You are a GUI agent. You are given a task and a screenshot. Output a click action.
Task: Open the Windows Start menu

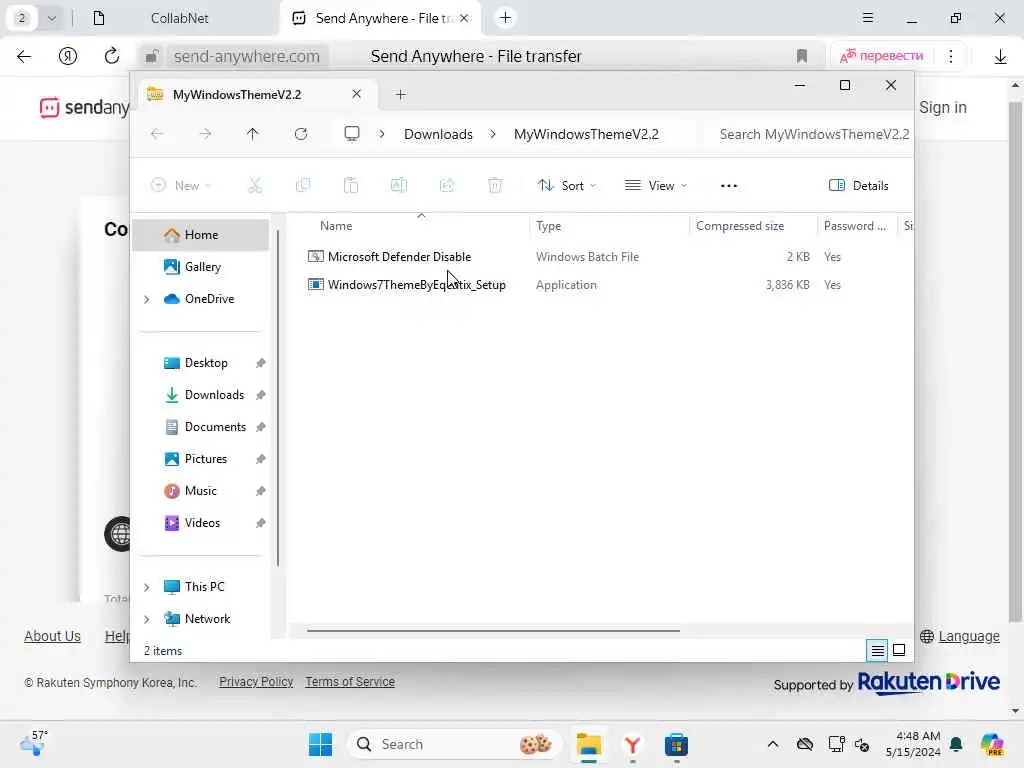(x=320, y=744)
